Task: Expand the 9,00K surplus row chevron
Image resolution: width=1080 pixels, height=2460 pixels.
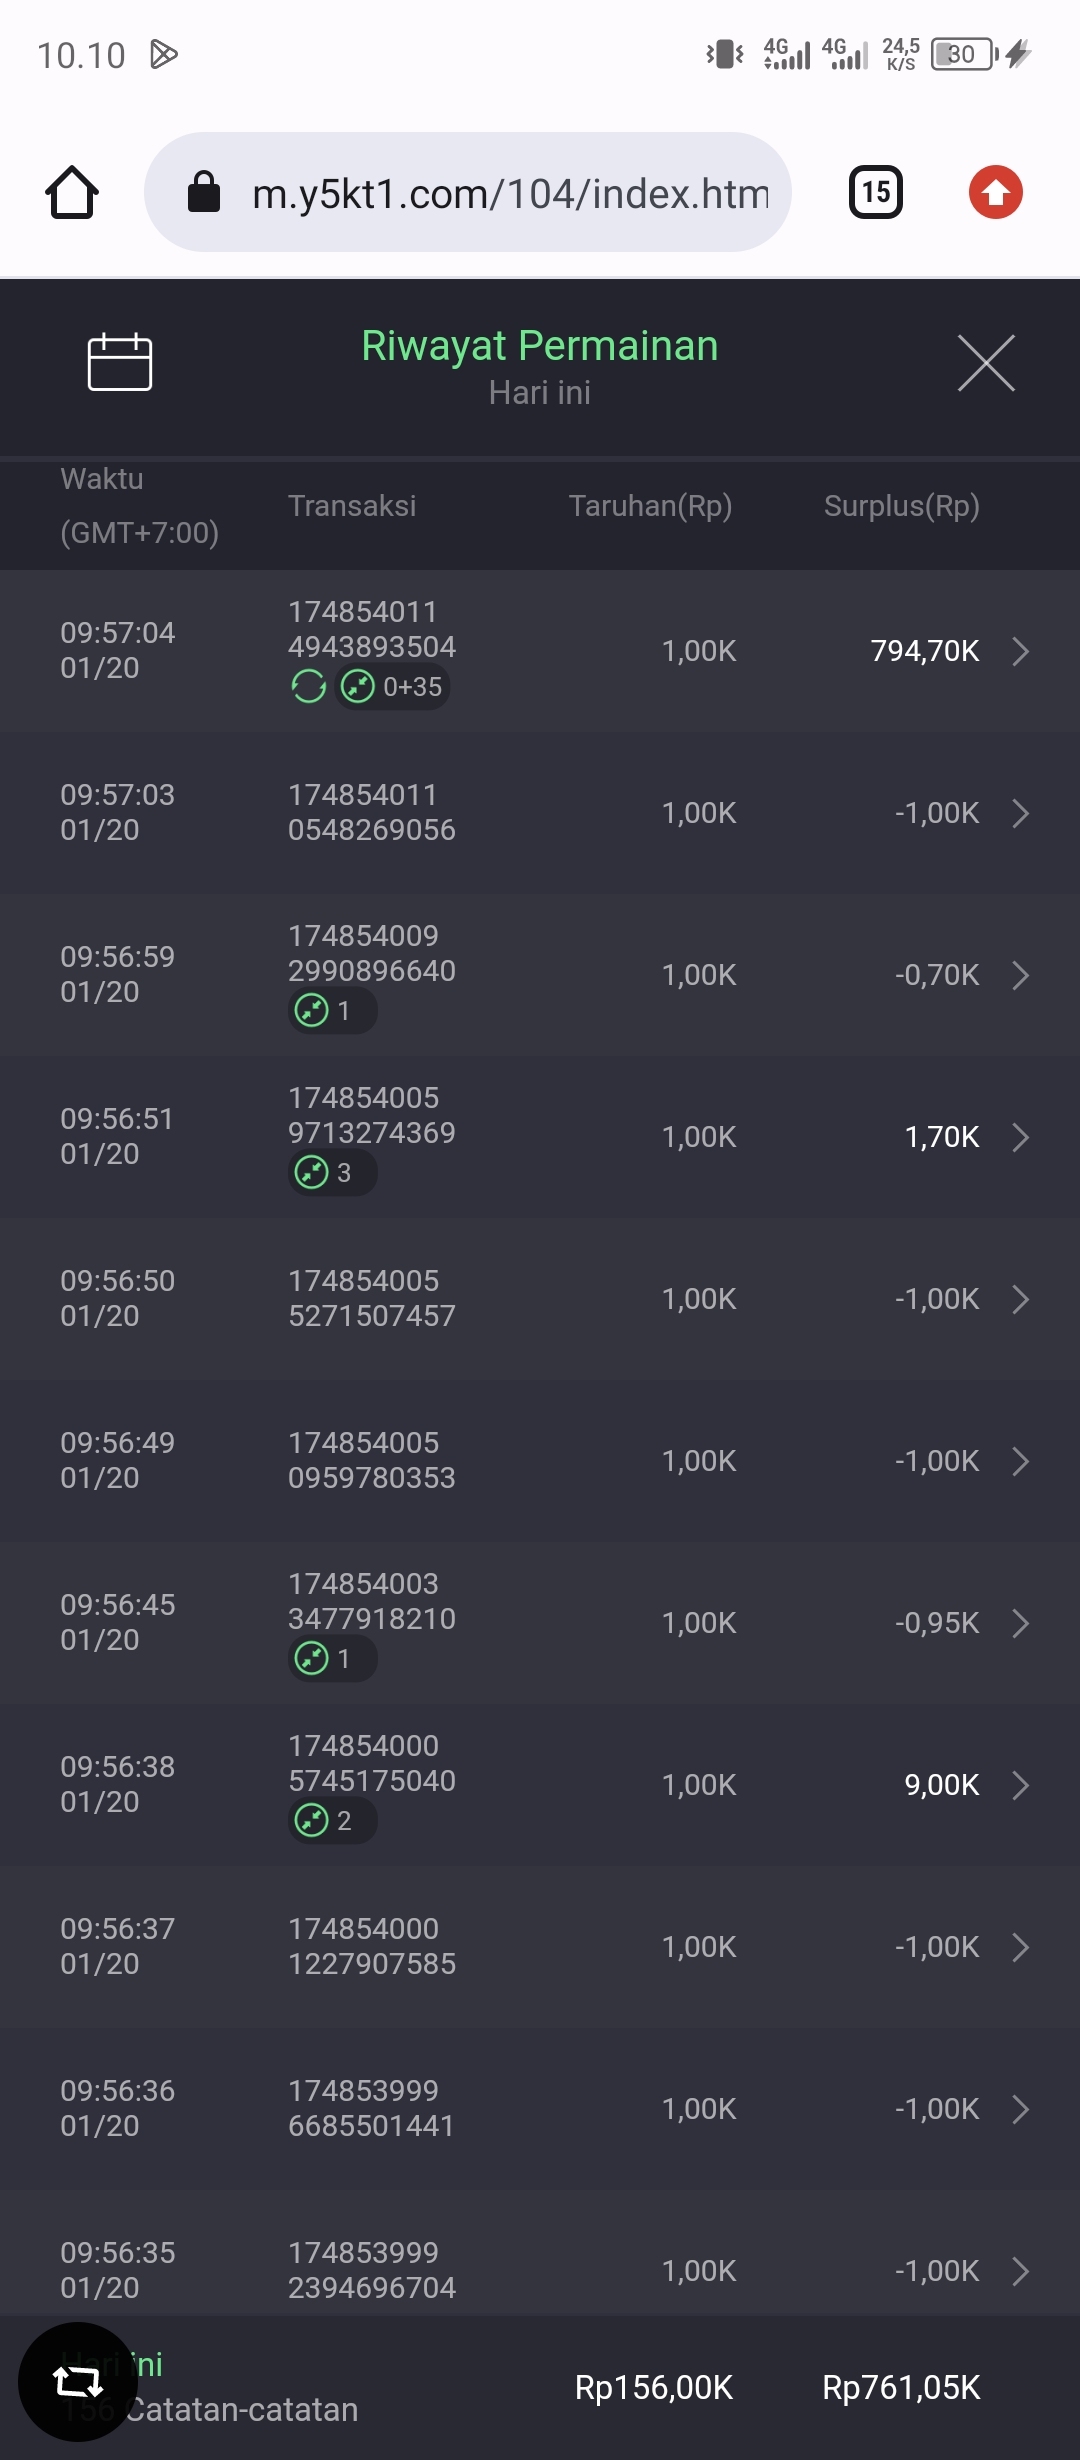Action: 1020,1785
